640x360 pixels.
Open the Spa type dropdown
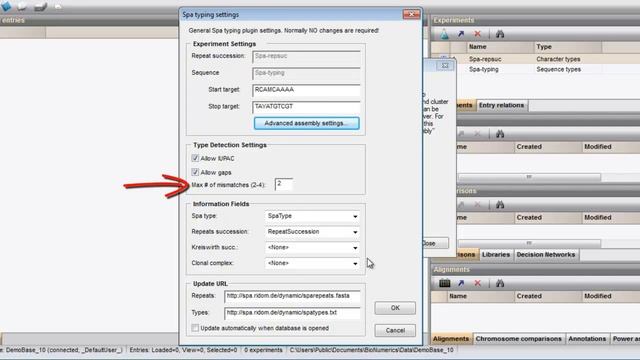pyautogui.click(x=312, y=216)
